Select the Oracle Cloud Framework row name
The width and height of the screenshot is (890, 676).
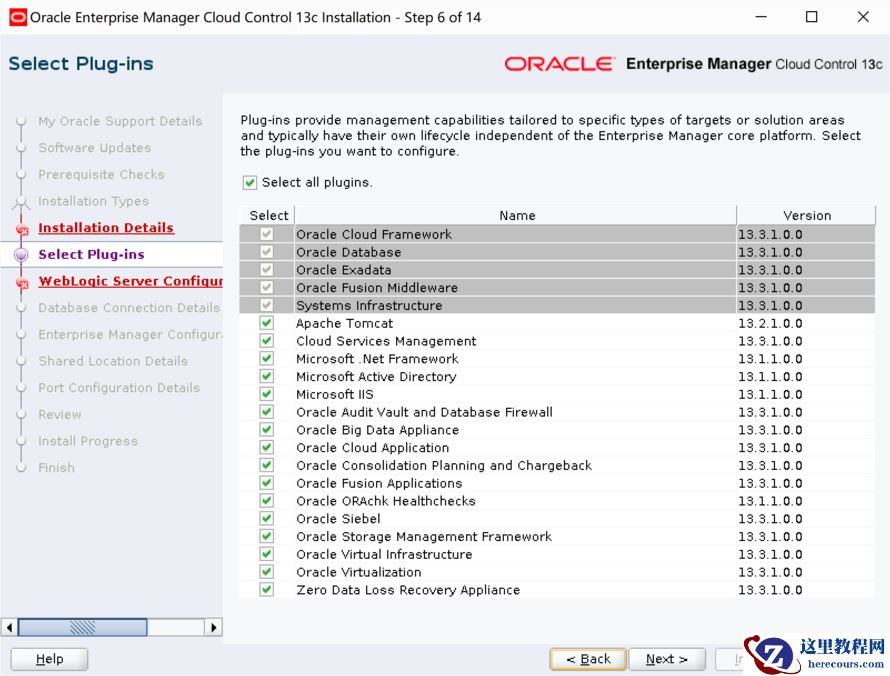click(x=374, y=234)
